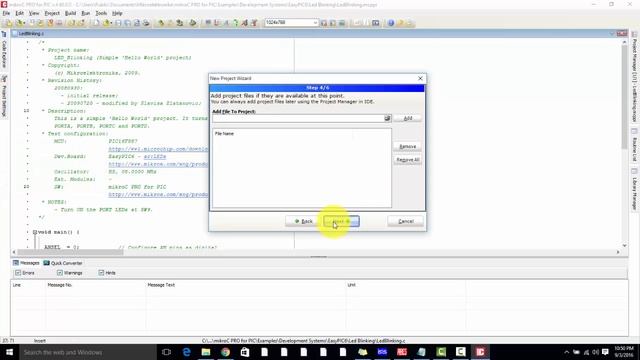Click the EasyPIC6 - ac:LEDs link
The width and height of the screenshot is (640, 360).
tap(137, 156)
